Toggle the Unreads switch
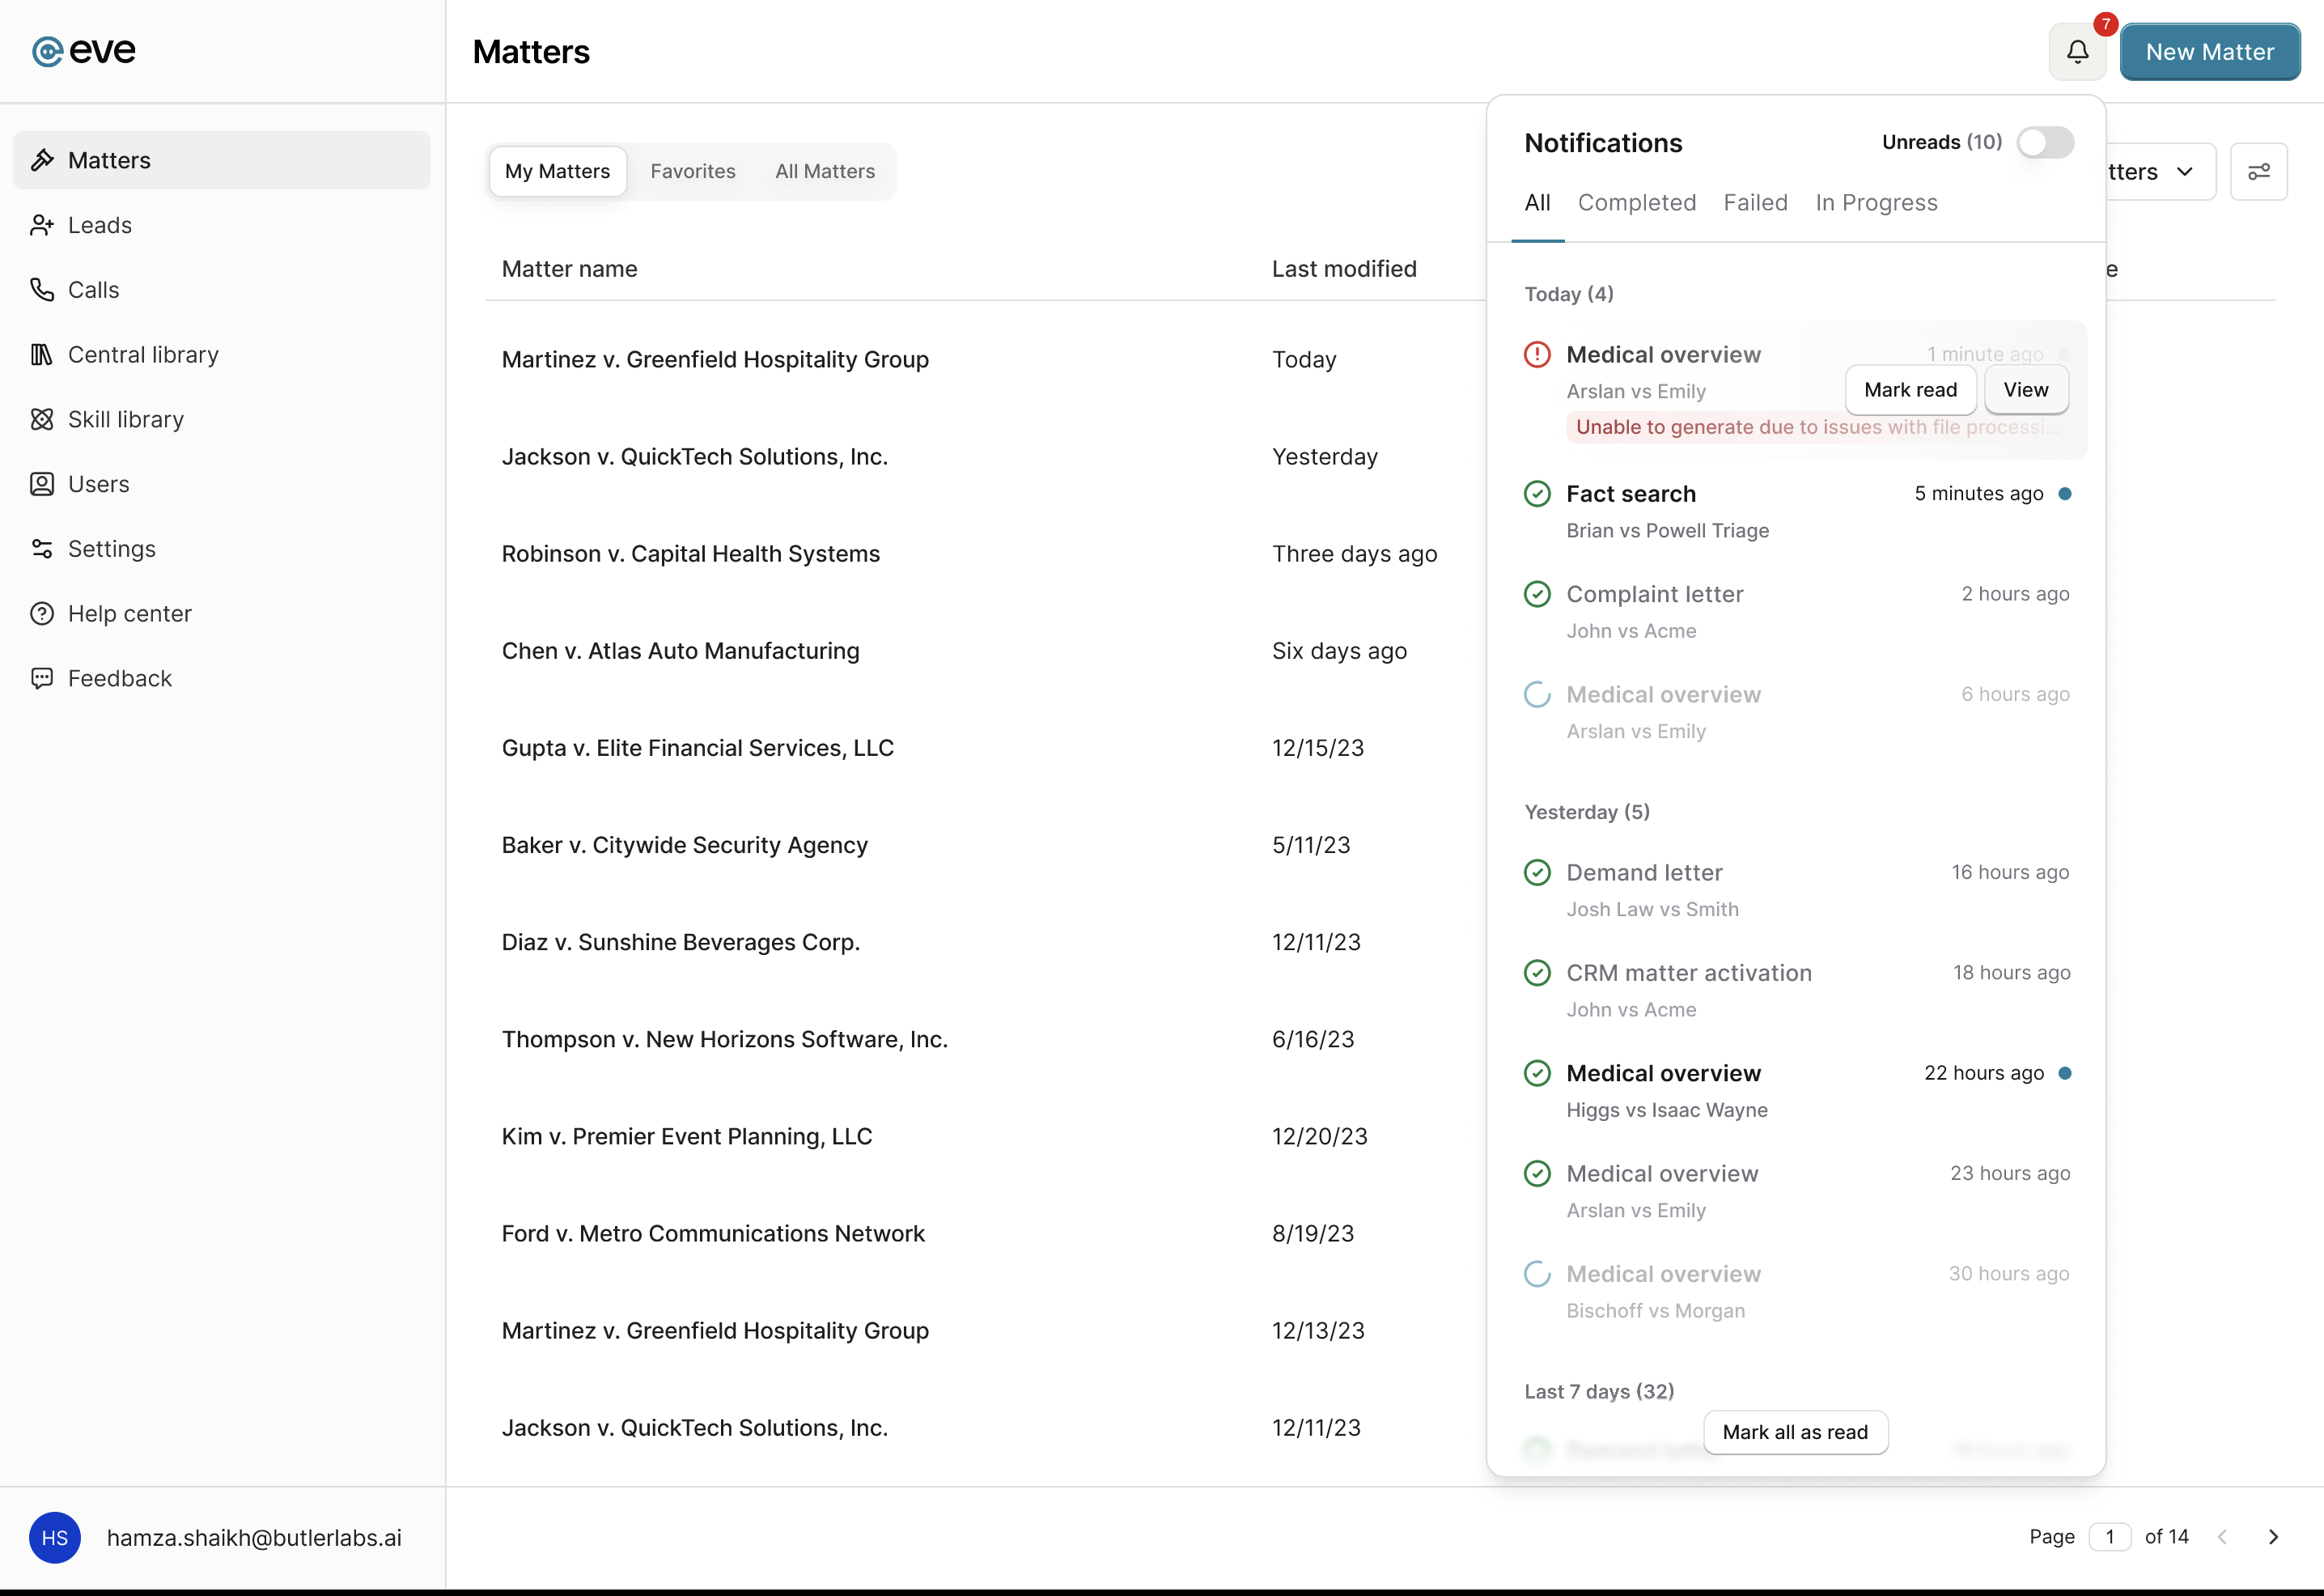The image size is (2324, 1596). point(2045,142)
